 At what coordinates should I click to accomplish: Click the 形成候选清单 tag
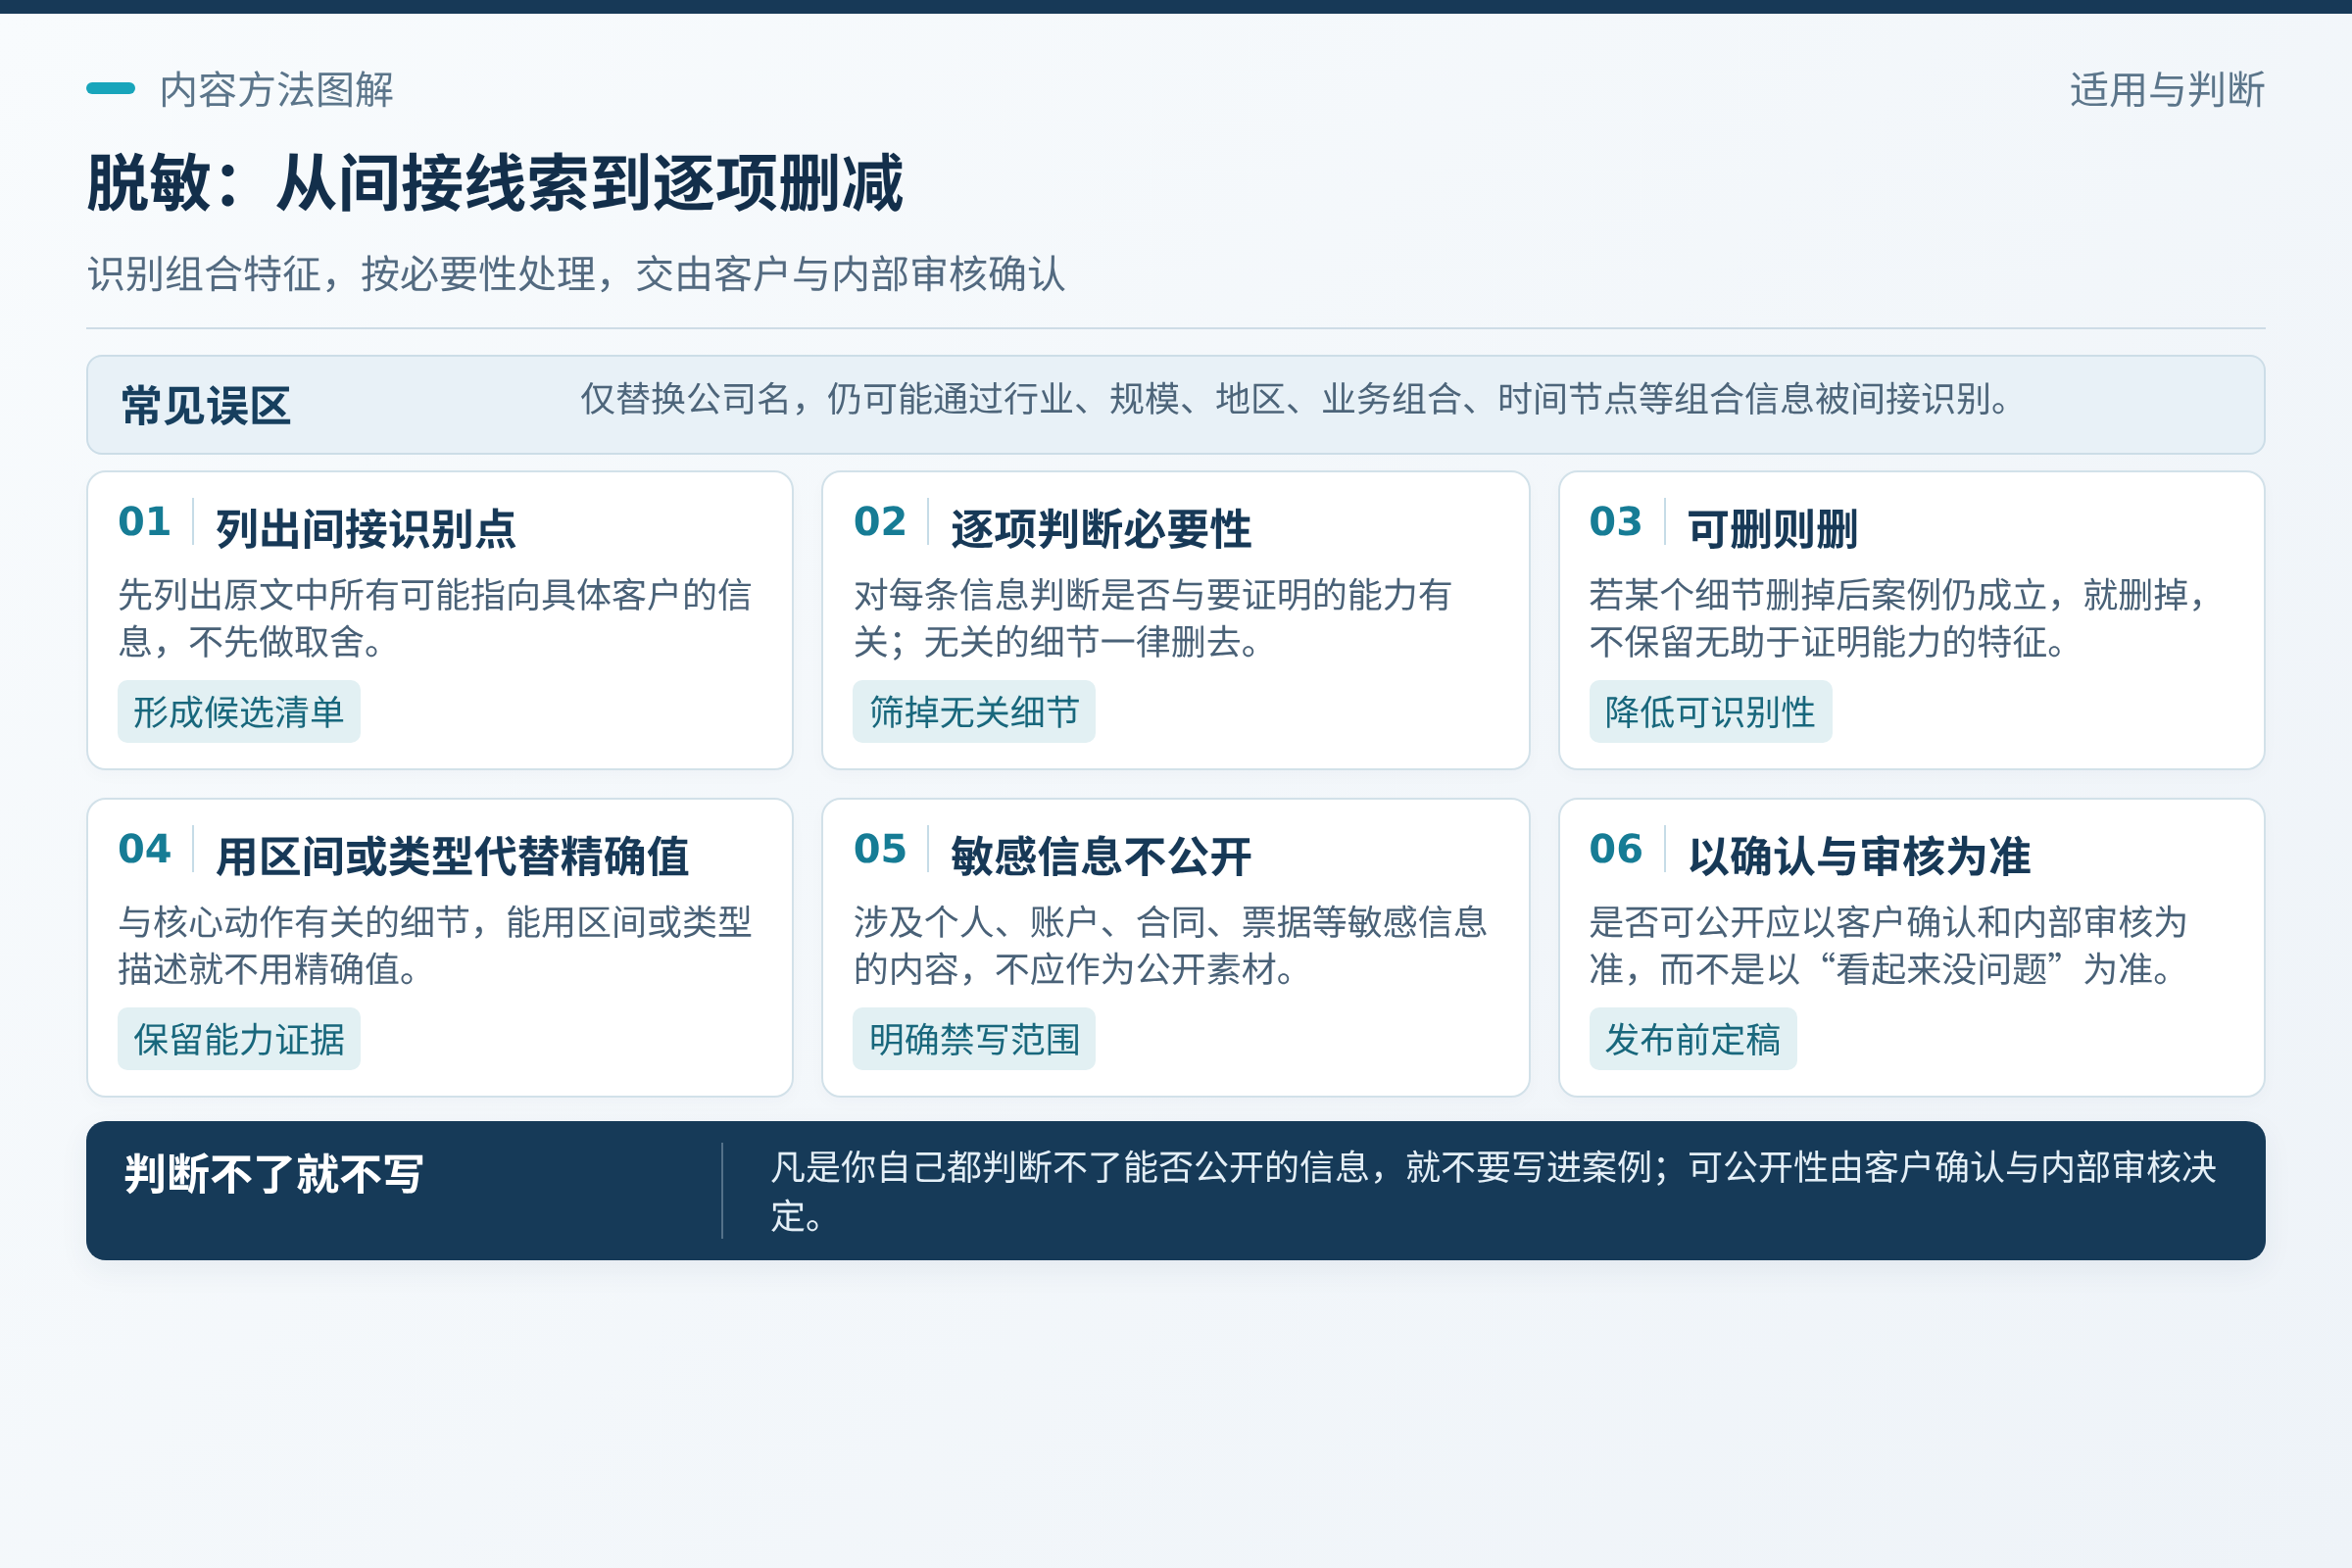pos(239,712)
